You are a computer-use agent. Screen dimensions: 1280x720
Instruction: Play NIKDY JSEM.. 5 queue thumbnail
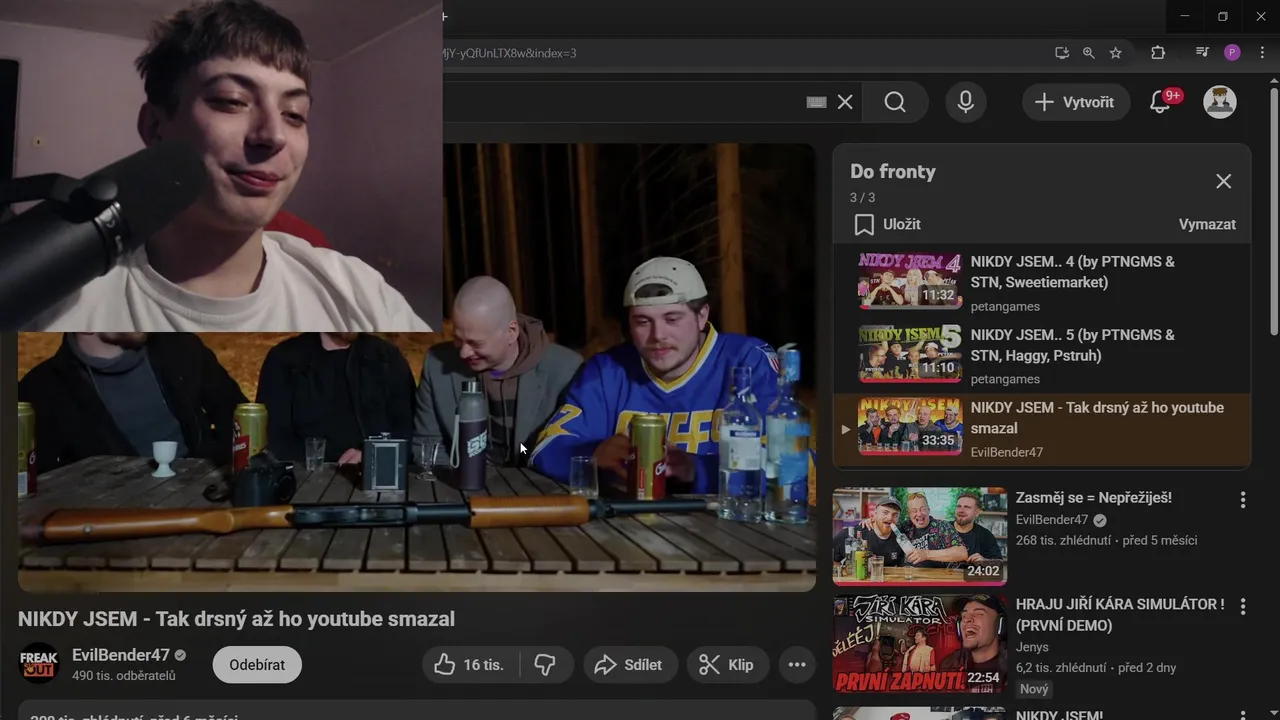910,353
